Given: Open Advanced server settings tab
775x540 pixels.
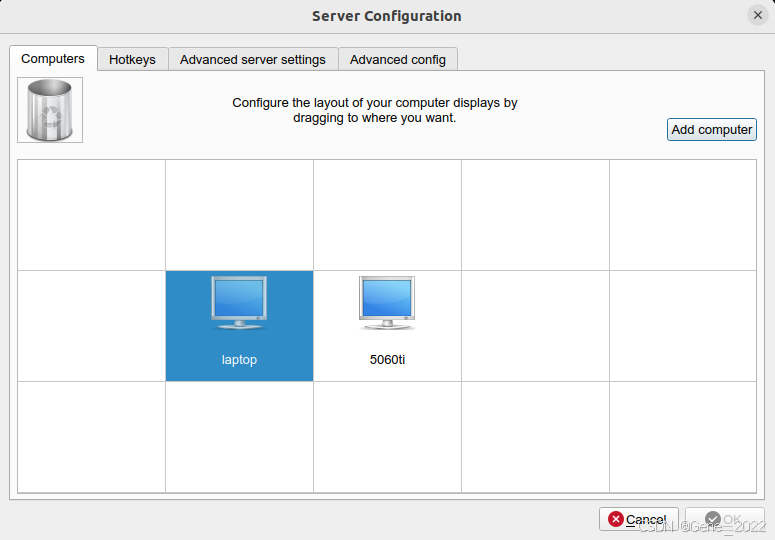Looking at the screenshot, I should pos(253,59).
